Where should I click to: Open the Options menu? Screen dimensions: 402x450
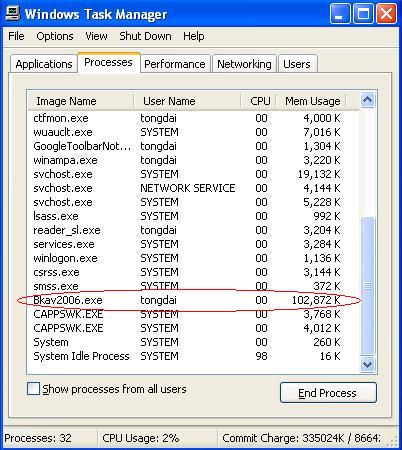[x=55, y=36]
